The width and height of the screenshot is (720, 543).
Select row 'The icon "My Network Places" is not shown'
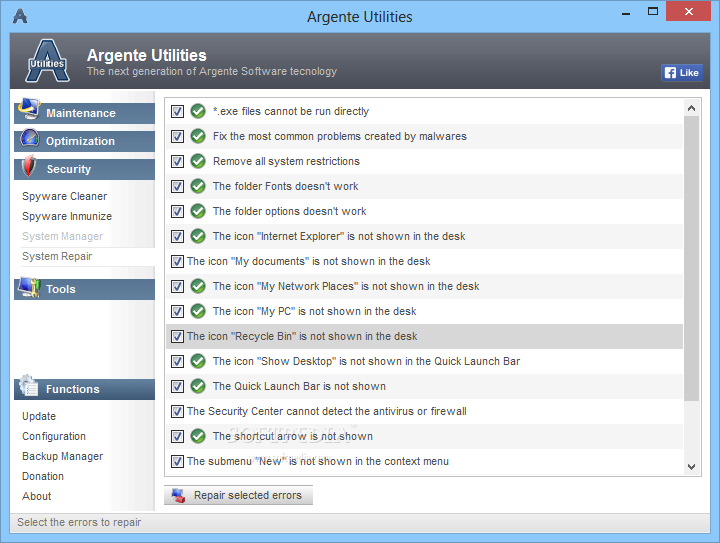pyautogui.click(x=424, y=286)
